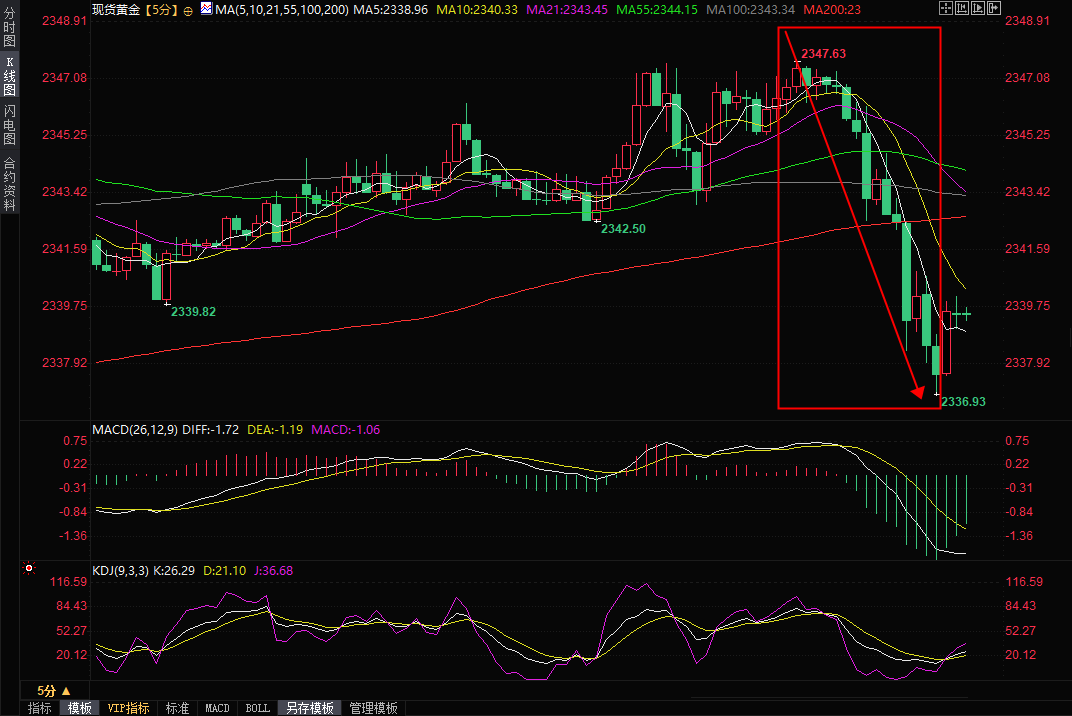Switch to 闪电图 lightning chart view

pos(10,124)
